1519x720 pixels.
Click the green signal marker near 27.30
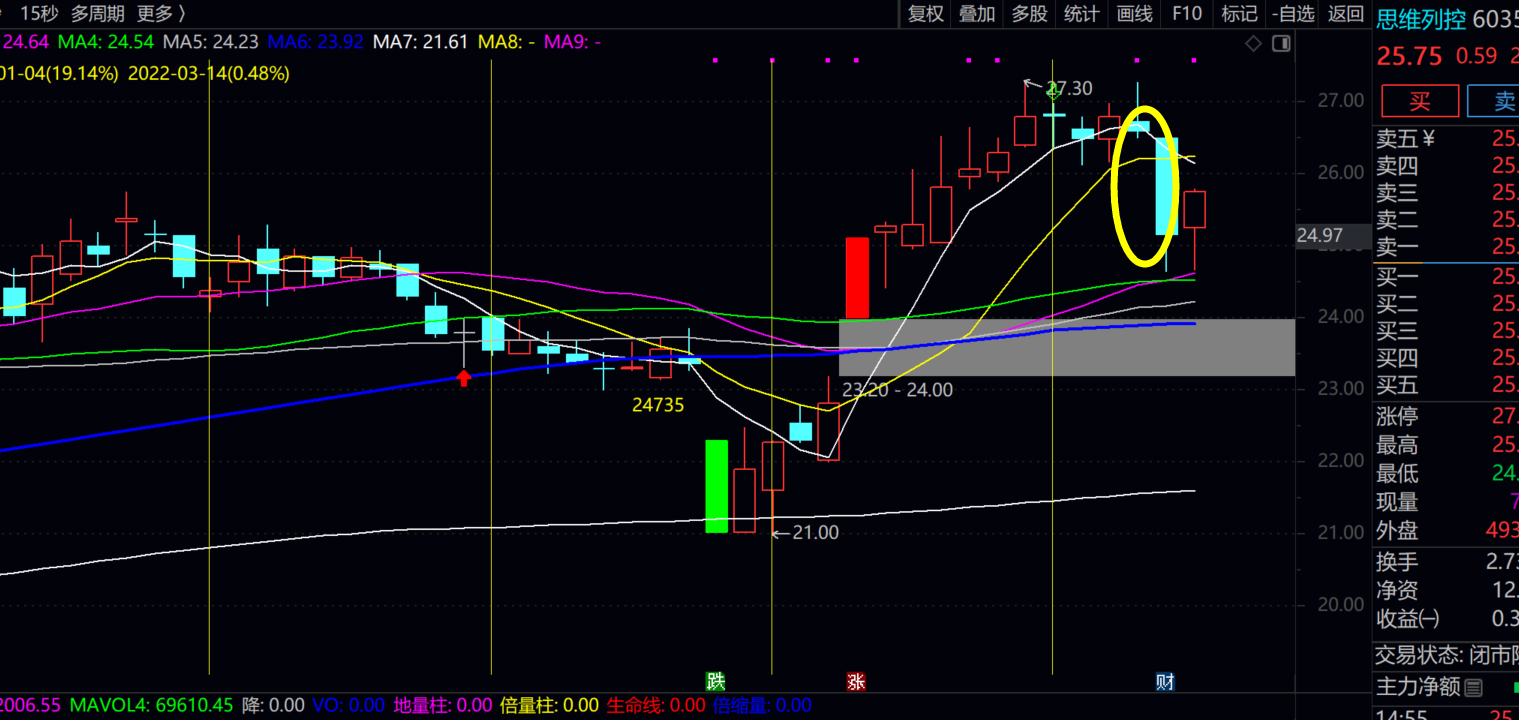click(x=1053, y=92)
